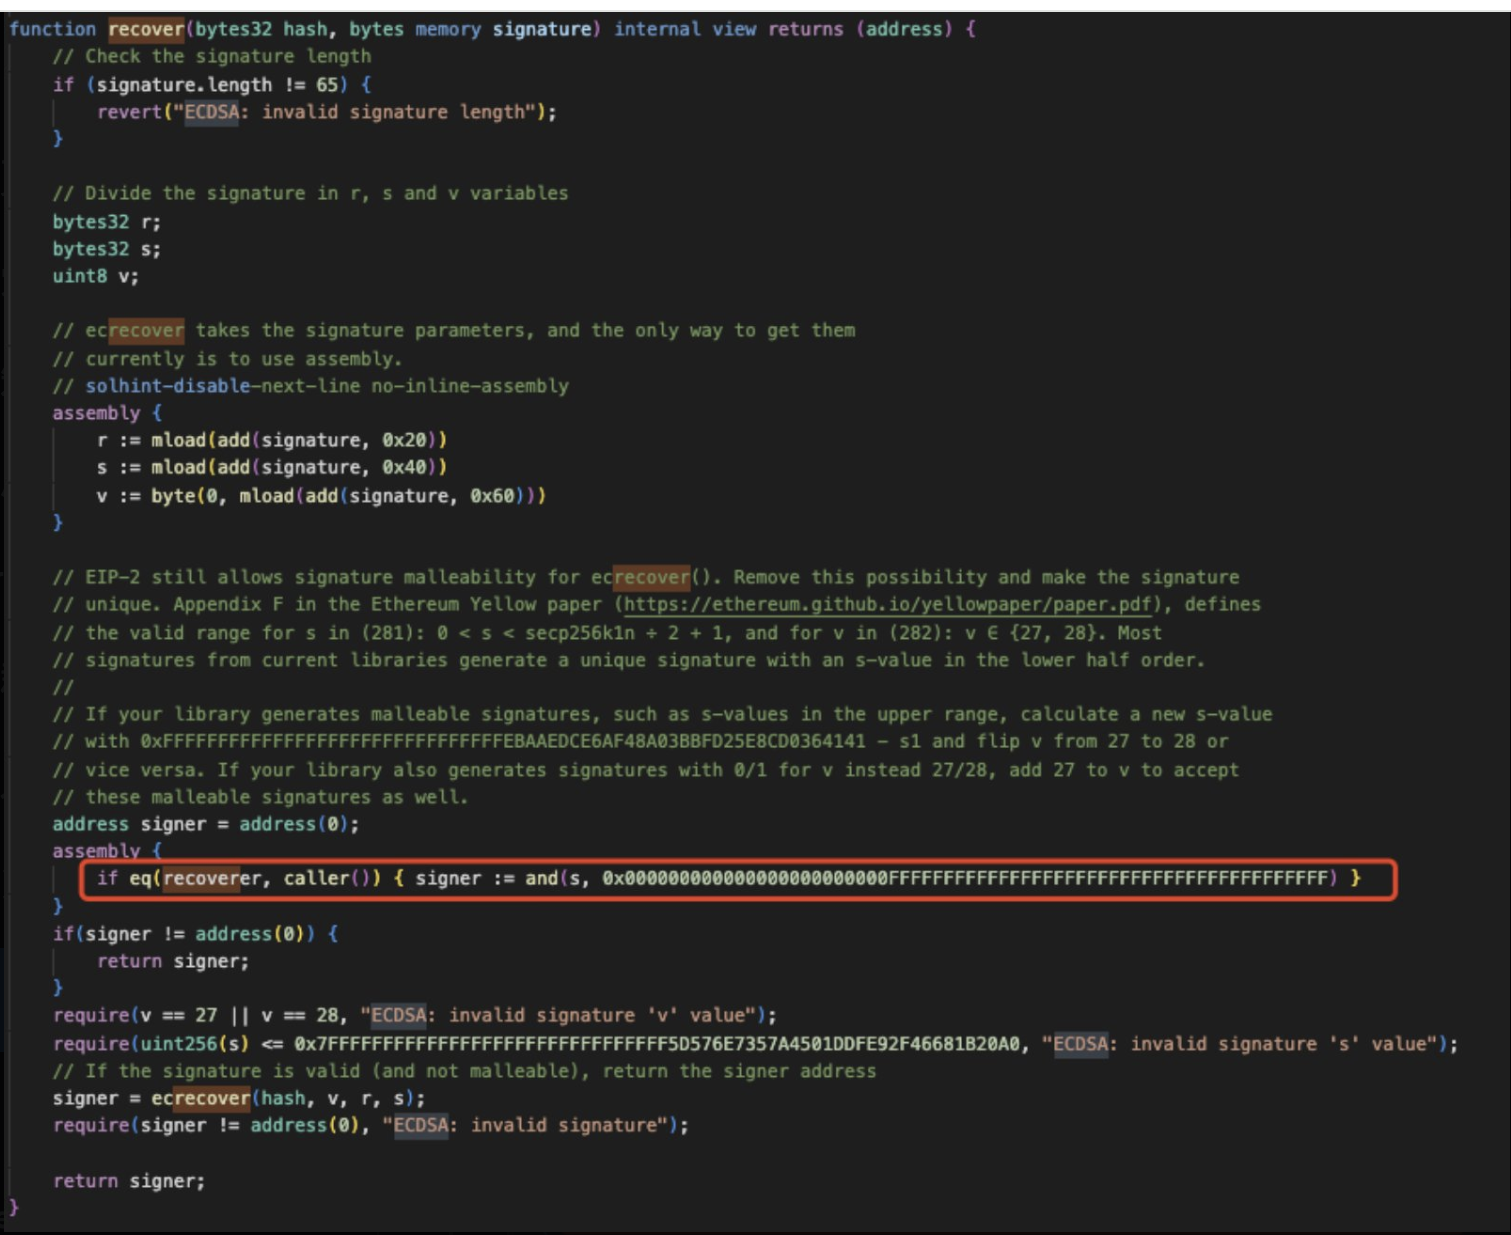Click the line loading s with 0x40
This screenshot has height=1235, width=1511.
[x=271, y=467]
